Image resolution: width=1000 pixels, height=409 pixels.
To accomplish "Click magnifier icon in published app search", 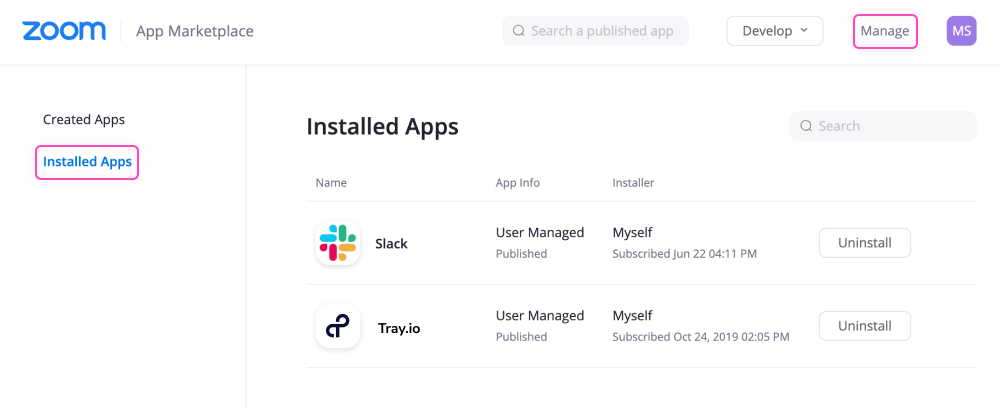I will (x=518, y=31).
